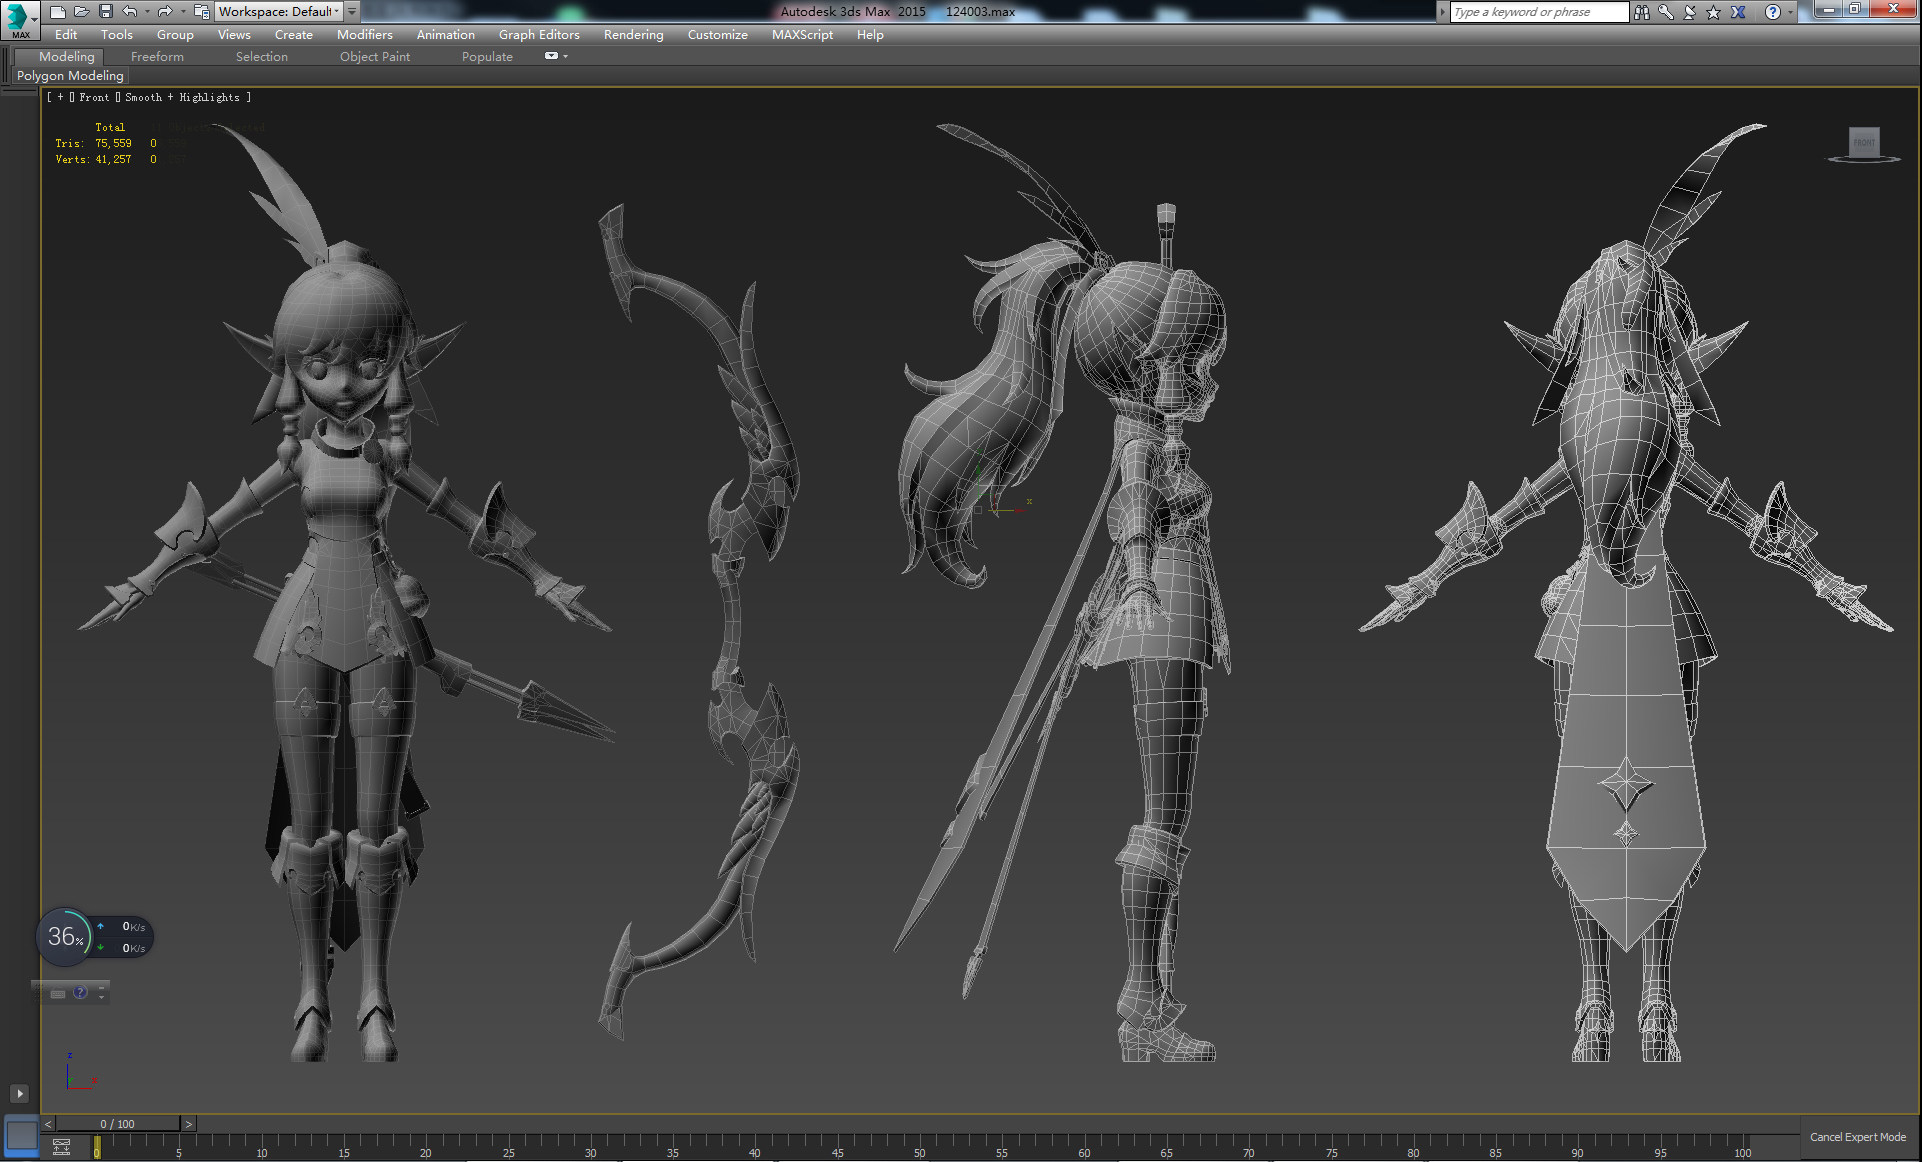
Task: Click the Open File folder icon
Action: point(81,12)
